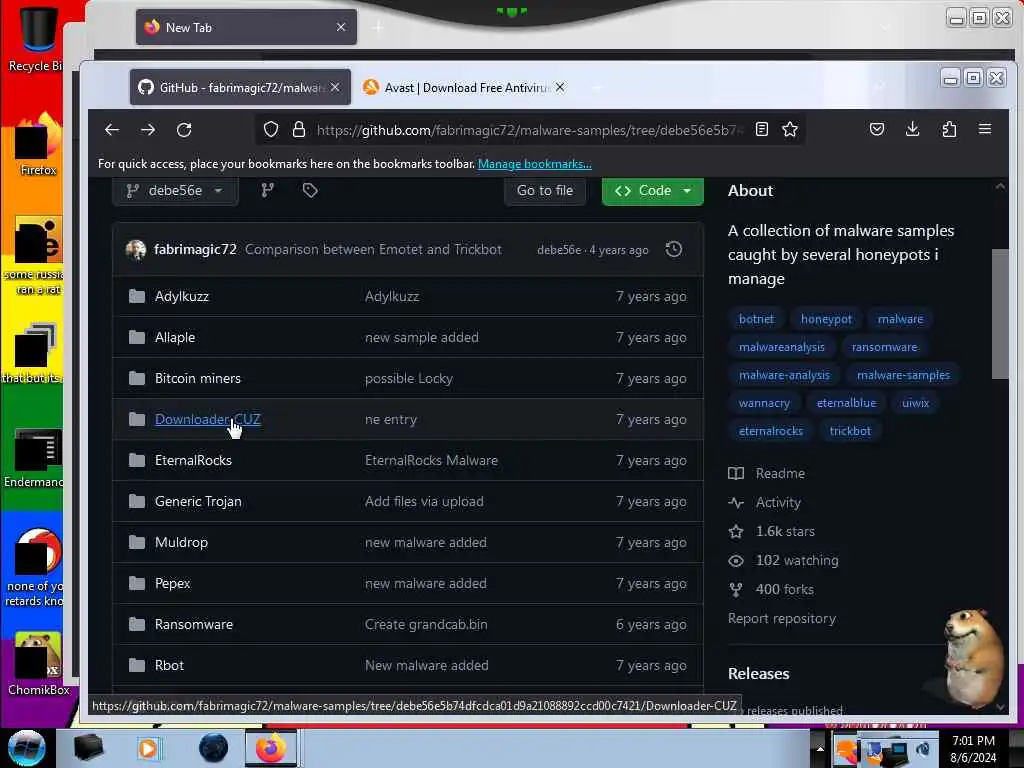Screen dimensions: 1024x768
Task: Open the Bitcoin miners folder
Action: 198,379
